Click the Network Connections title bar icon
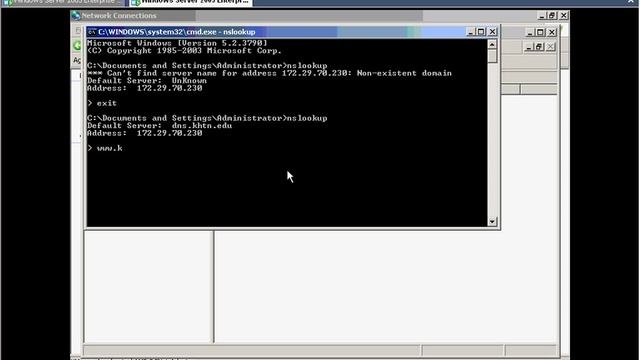The width and height of the screenshot is (640, 360). click(x=76, y=16)
